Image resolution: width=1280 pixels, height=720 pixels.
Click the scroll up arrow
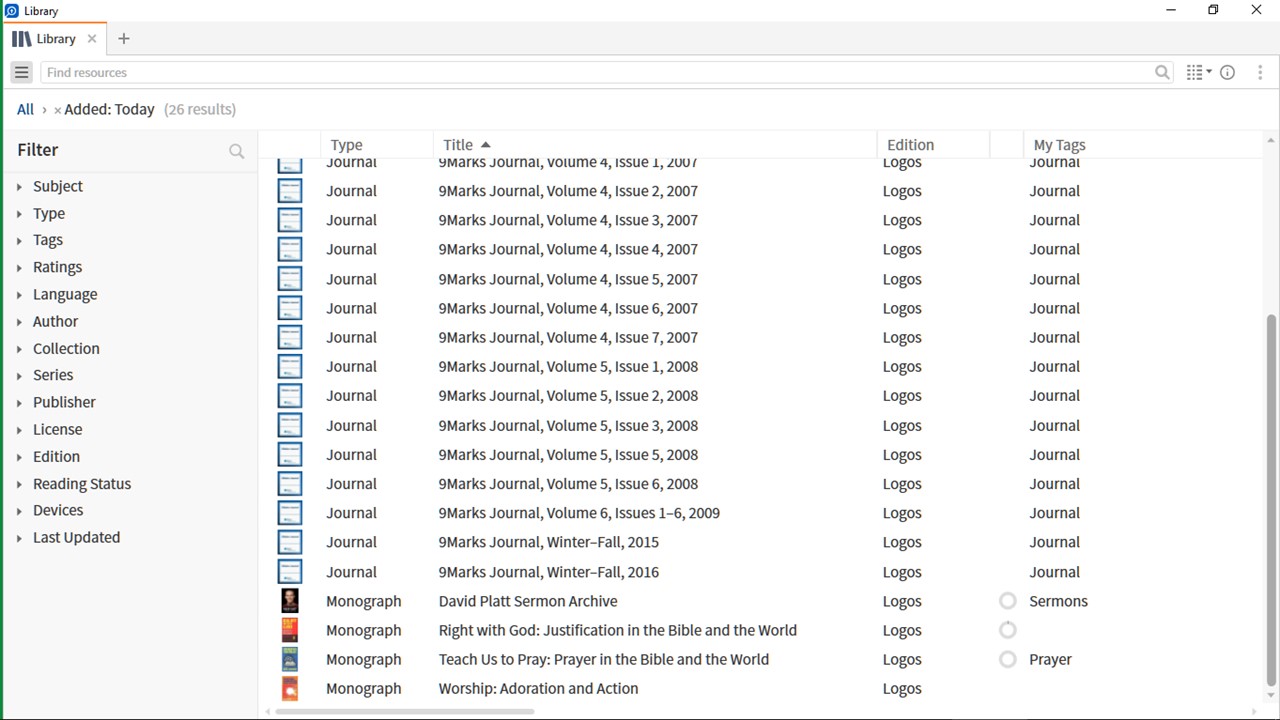[1271, 141]
